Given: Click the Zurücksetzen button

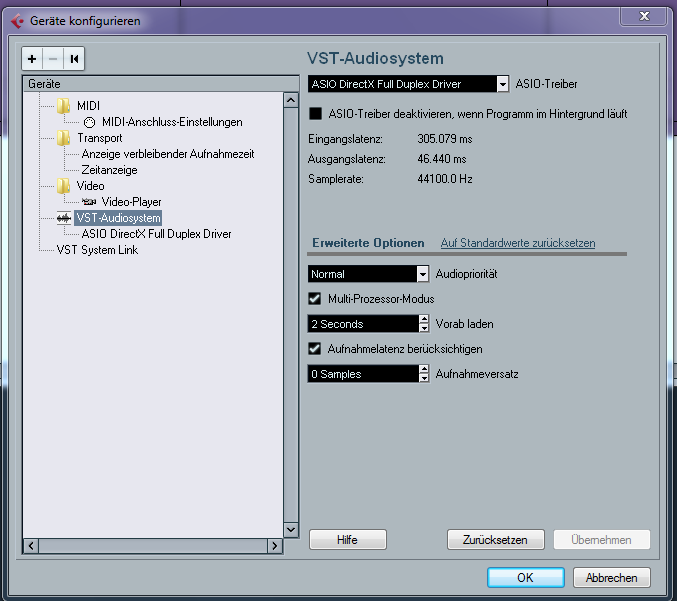Looking at the screenshot, I should [495, 540].
